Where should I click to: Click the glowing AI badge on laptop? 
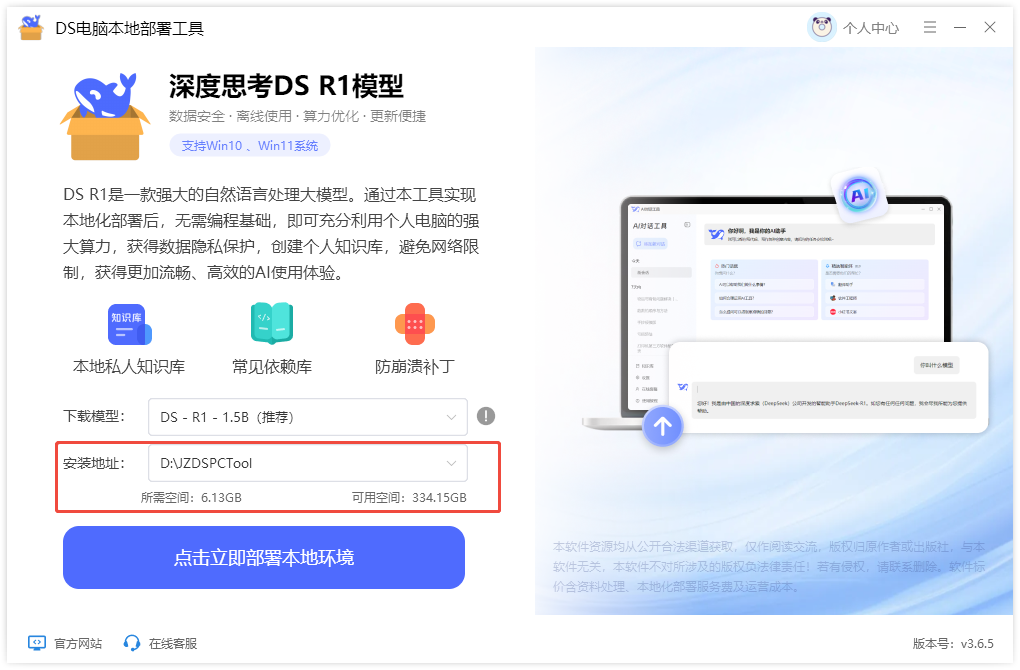click(859, 194)
